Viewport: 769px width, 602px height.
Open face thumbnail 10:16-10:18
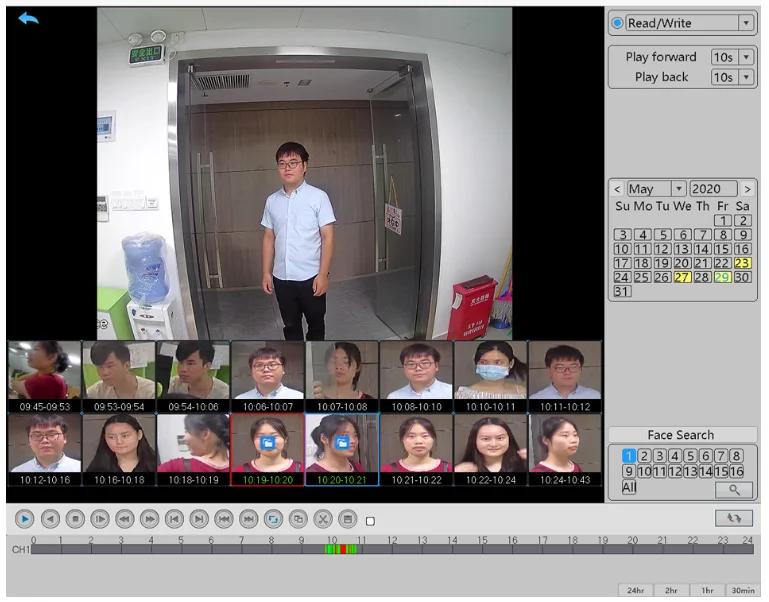(119, 450)
